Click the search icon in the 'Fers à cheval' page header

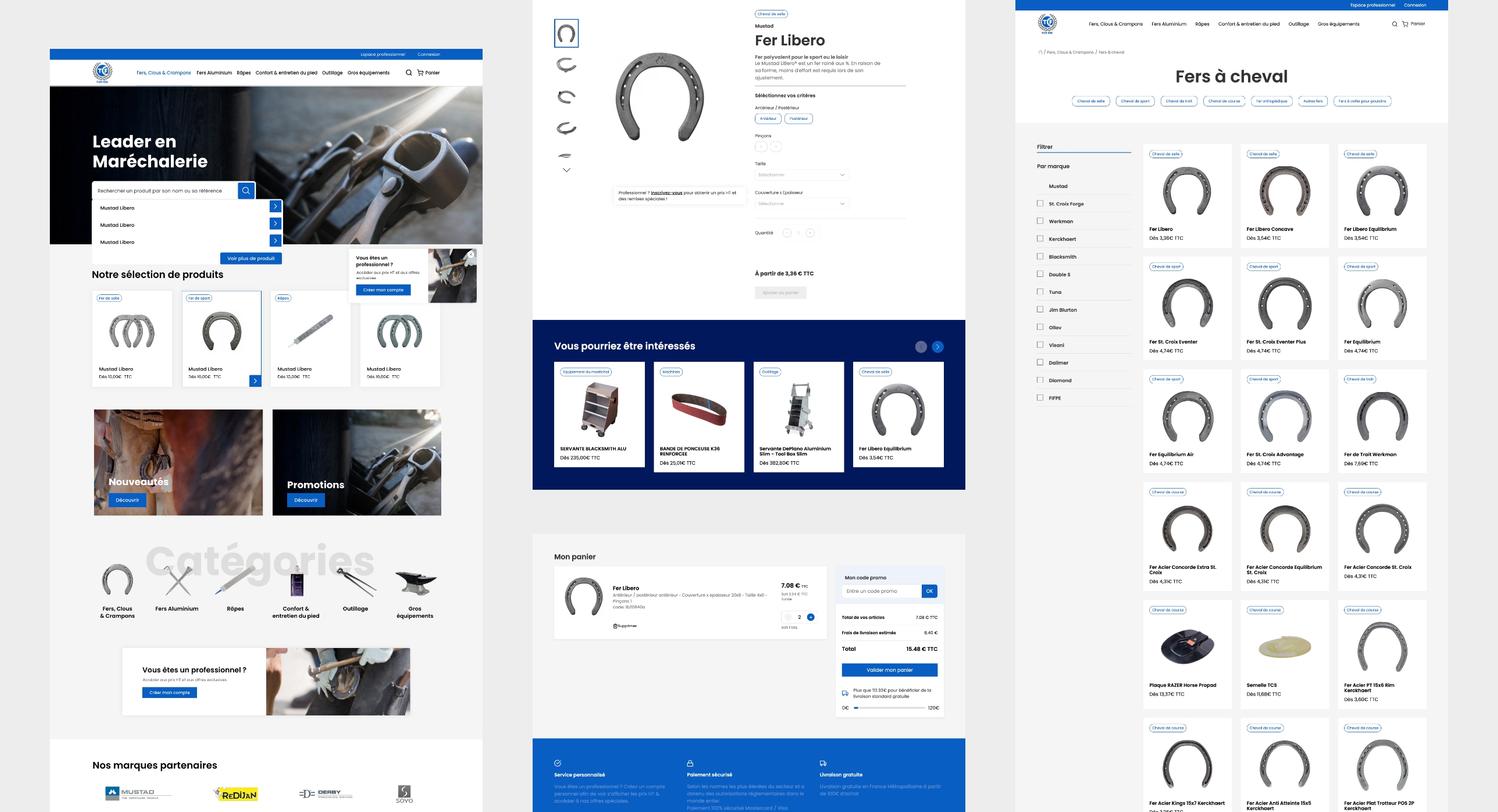[x=1395, y=24]
